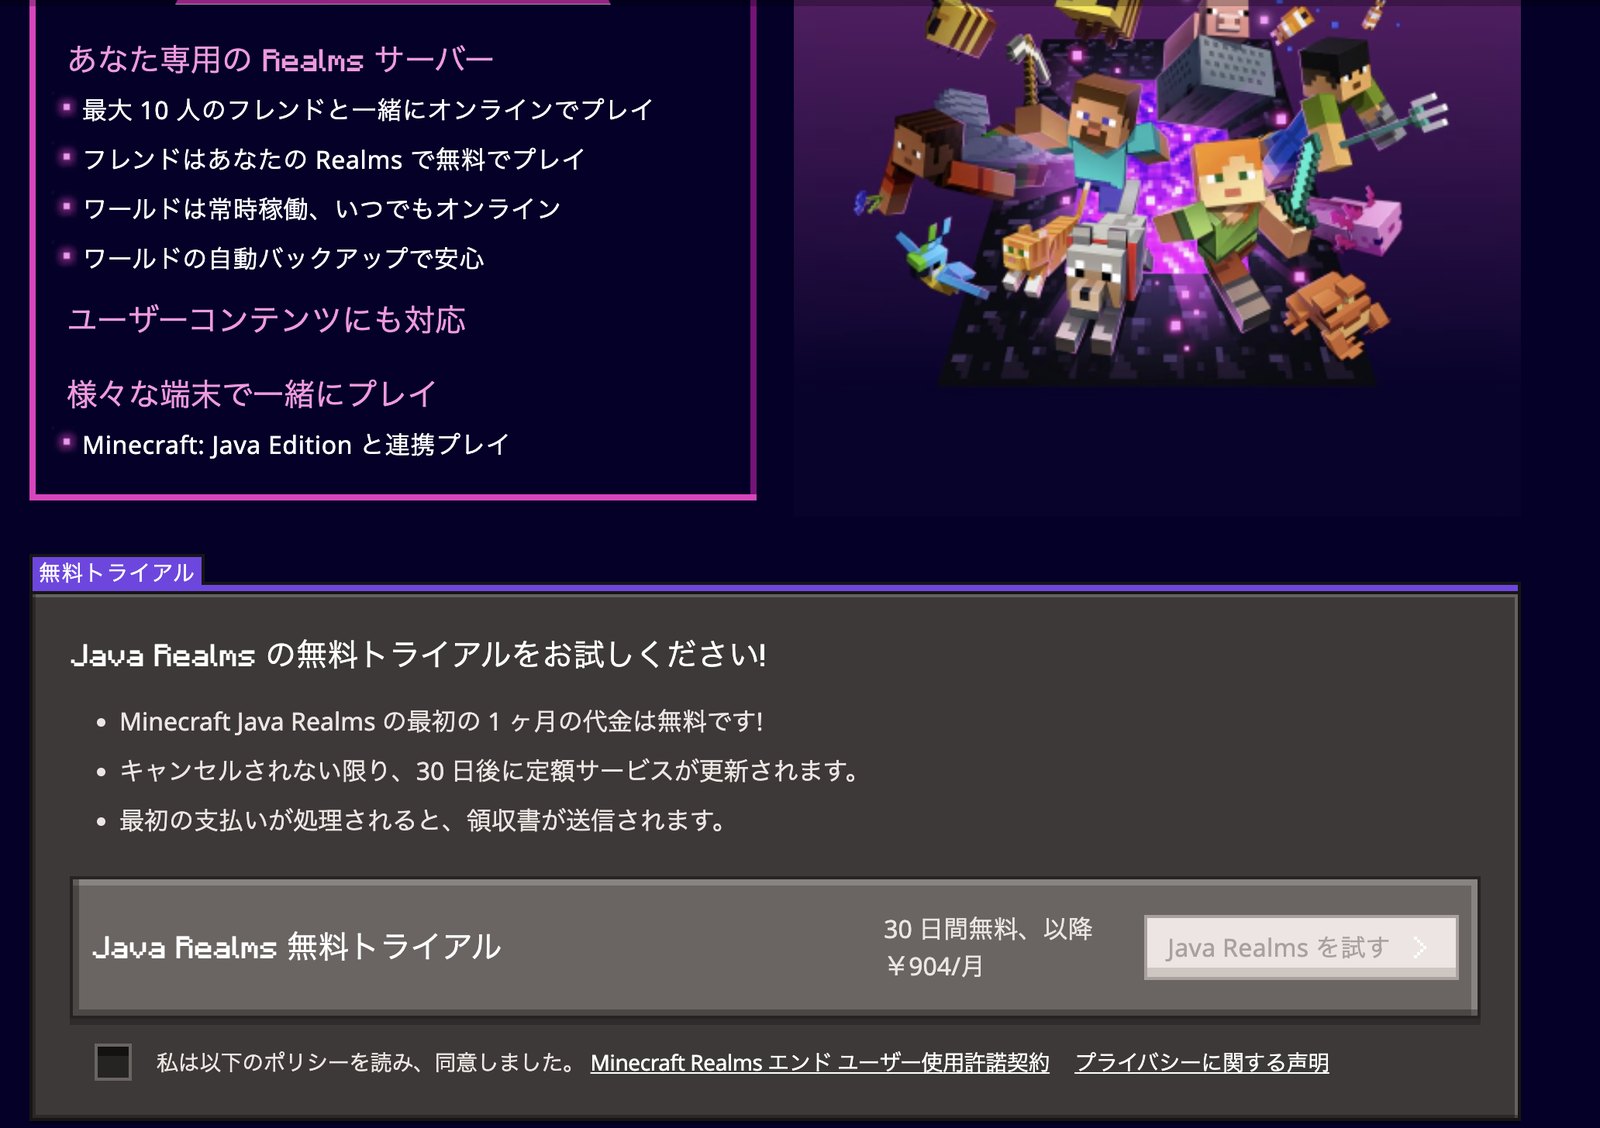Click 'キャンセルされない限り、30 日後に定額サービスが更新されます。' text

point(489,771)
